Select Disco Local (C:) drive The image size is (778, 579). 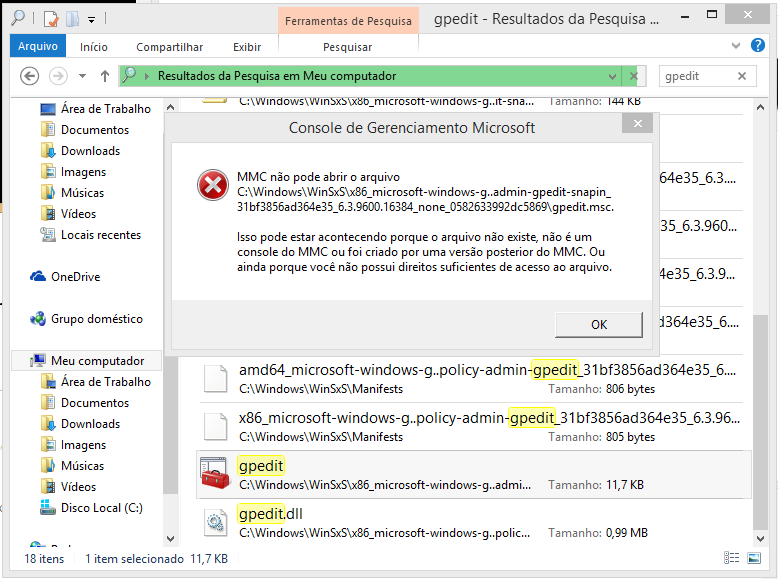coord(102,508)
